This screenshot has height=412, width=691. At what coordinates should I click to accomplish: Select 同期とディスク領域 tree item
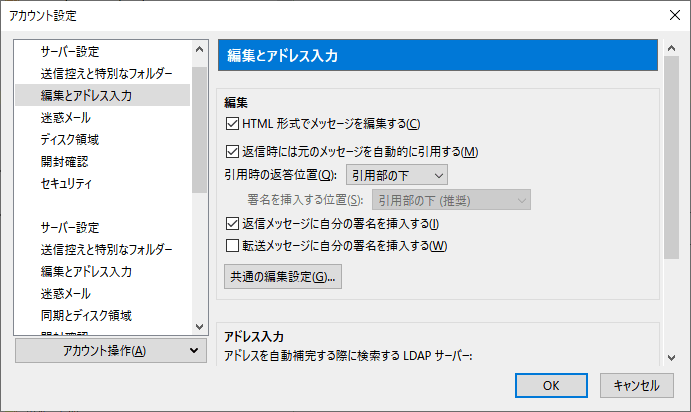pos(86,315)
